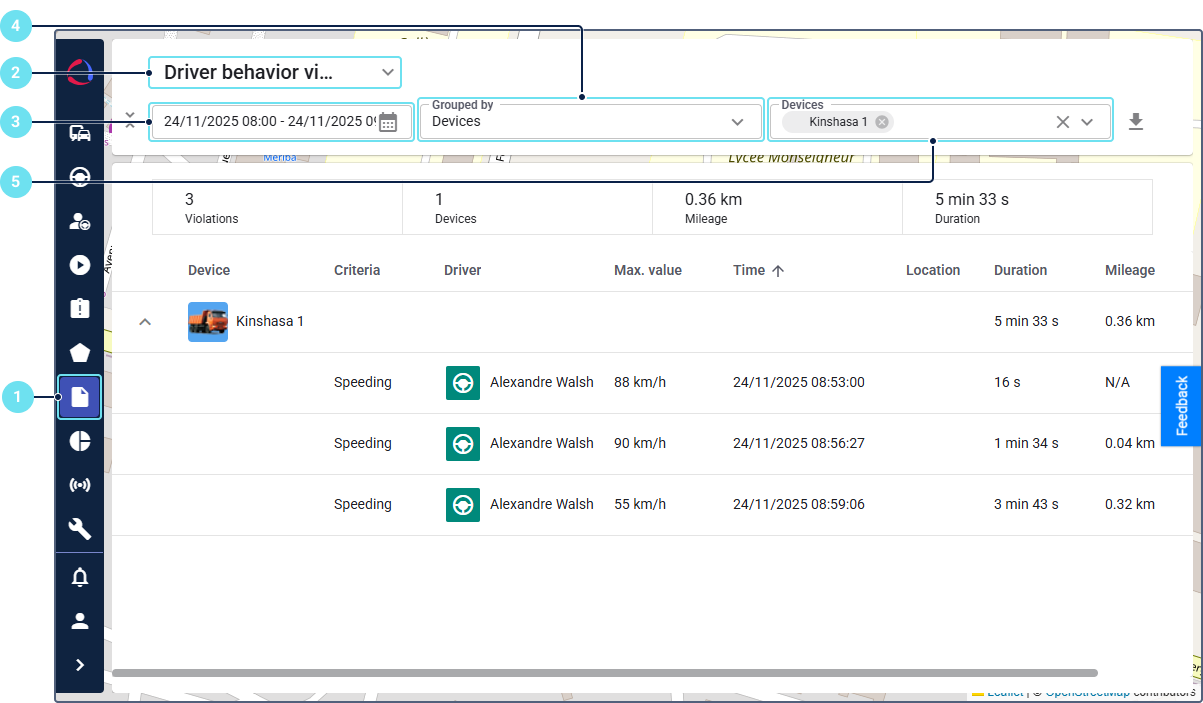The width and height of the screenshot is (1203, 703).
Task: Open the playback tracks icon in the sidebar
Action: click(x=80, y=265)
